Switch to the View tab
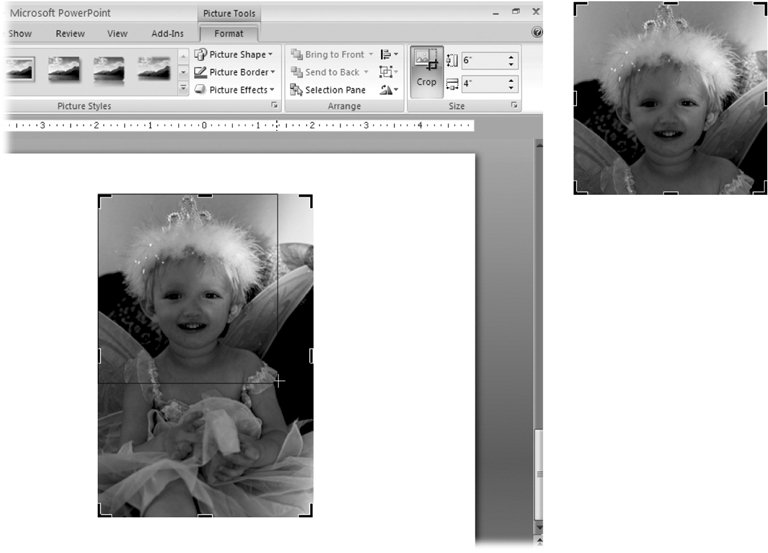This screenshot has height=553, width=768. (x=117, y=33)
